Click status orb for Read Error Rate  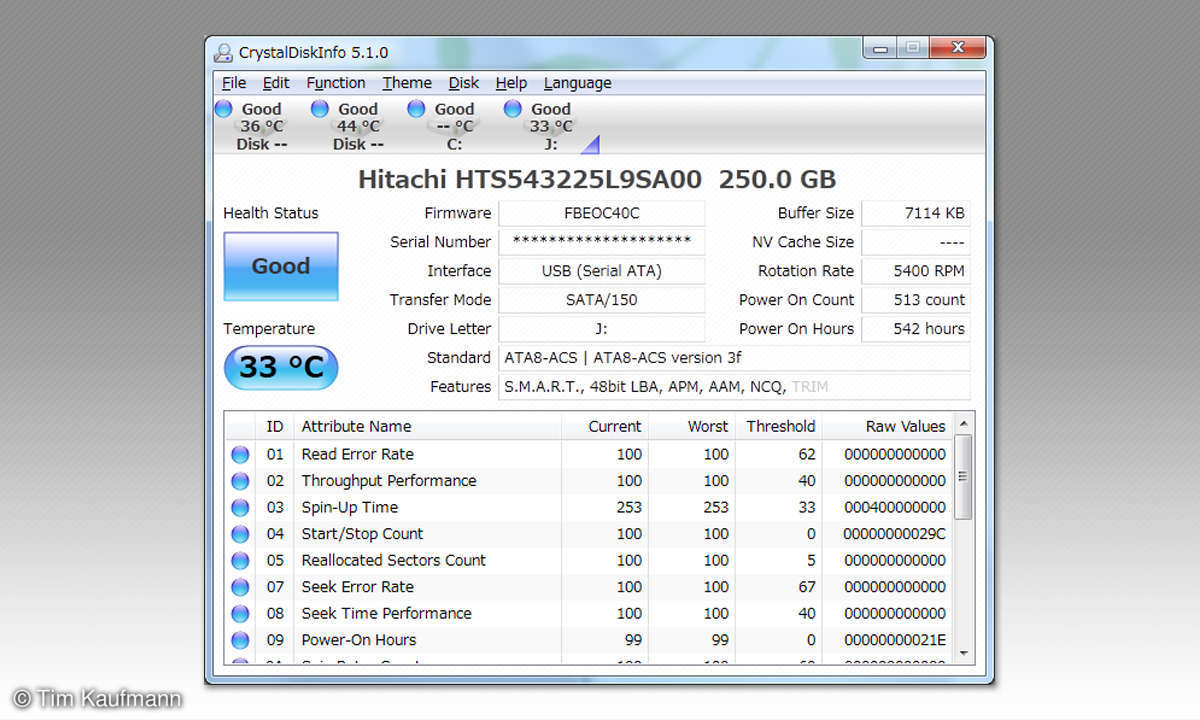(x=240, y=454)
